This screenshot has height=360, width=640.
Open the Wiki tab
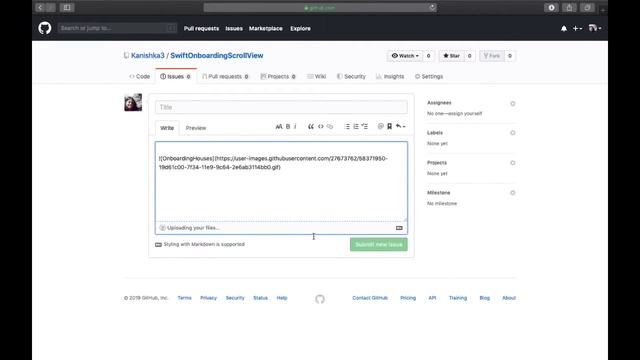click(317, 77)
